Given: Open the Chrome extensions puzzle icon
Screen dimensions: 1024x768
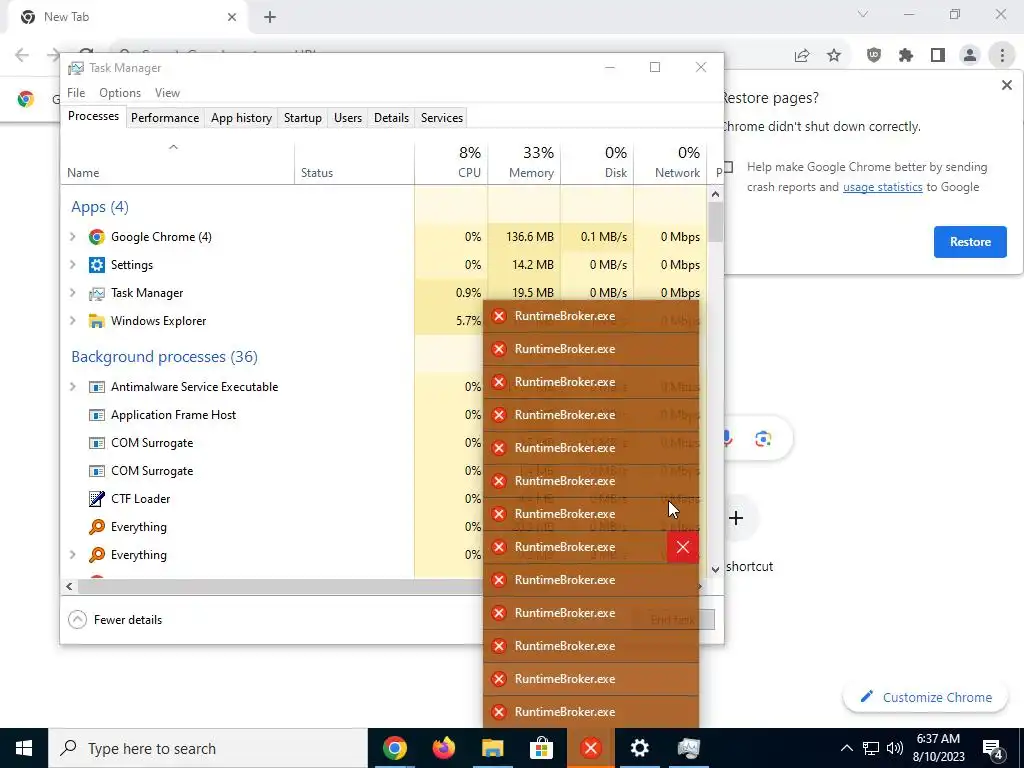Looking at the screenshot, I should (906, 56).
